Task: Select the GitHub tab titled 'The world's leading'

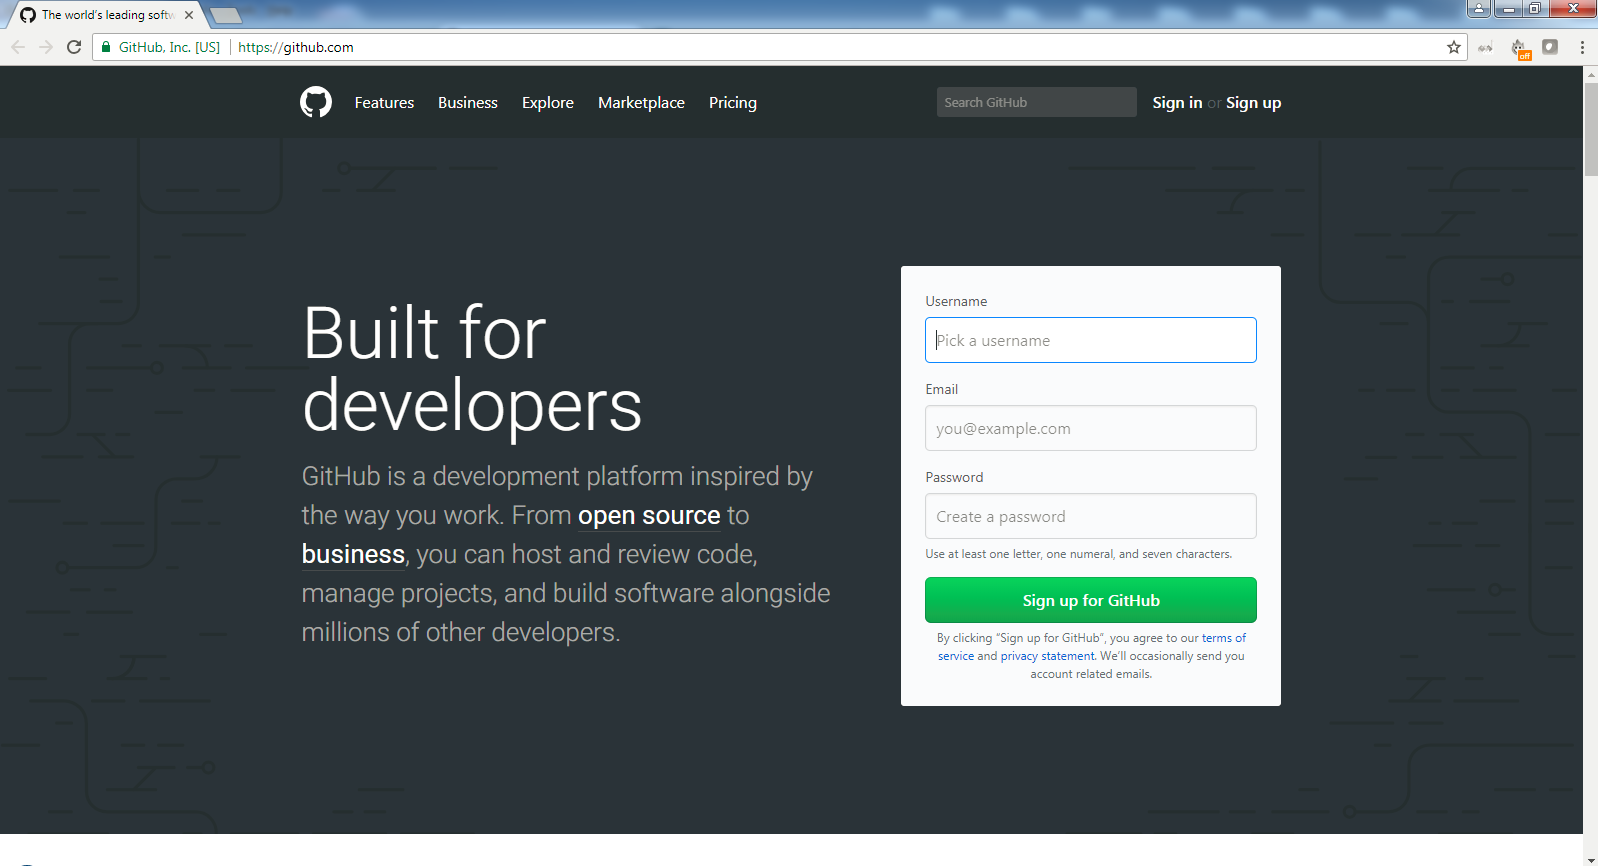Action: pos(107,15)
